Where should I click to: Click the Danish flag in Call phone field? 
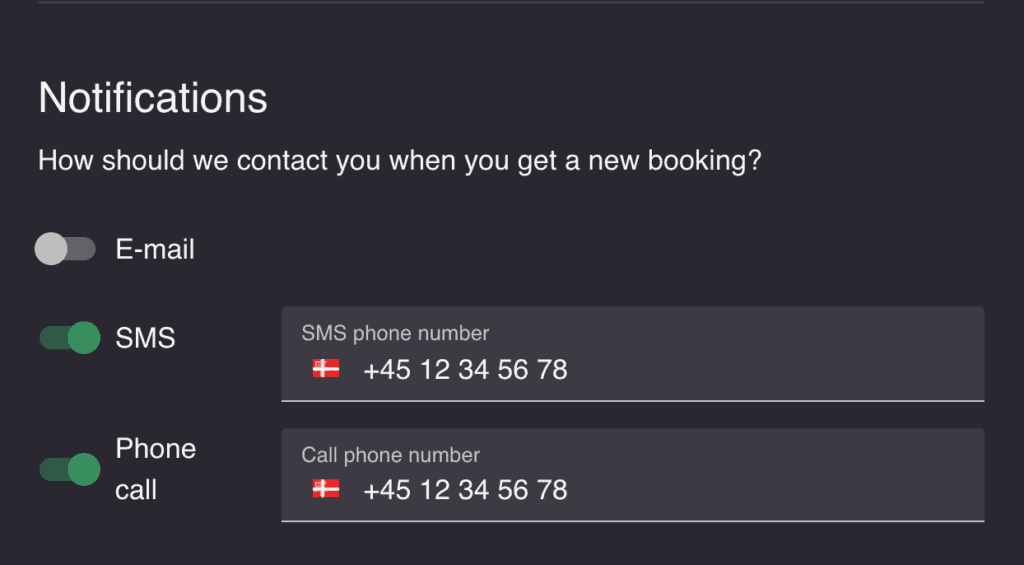pyautogui.click(x=326, y=489)
